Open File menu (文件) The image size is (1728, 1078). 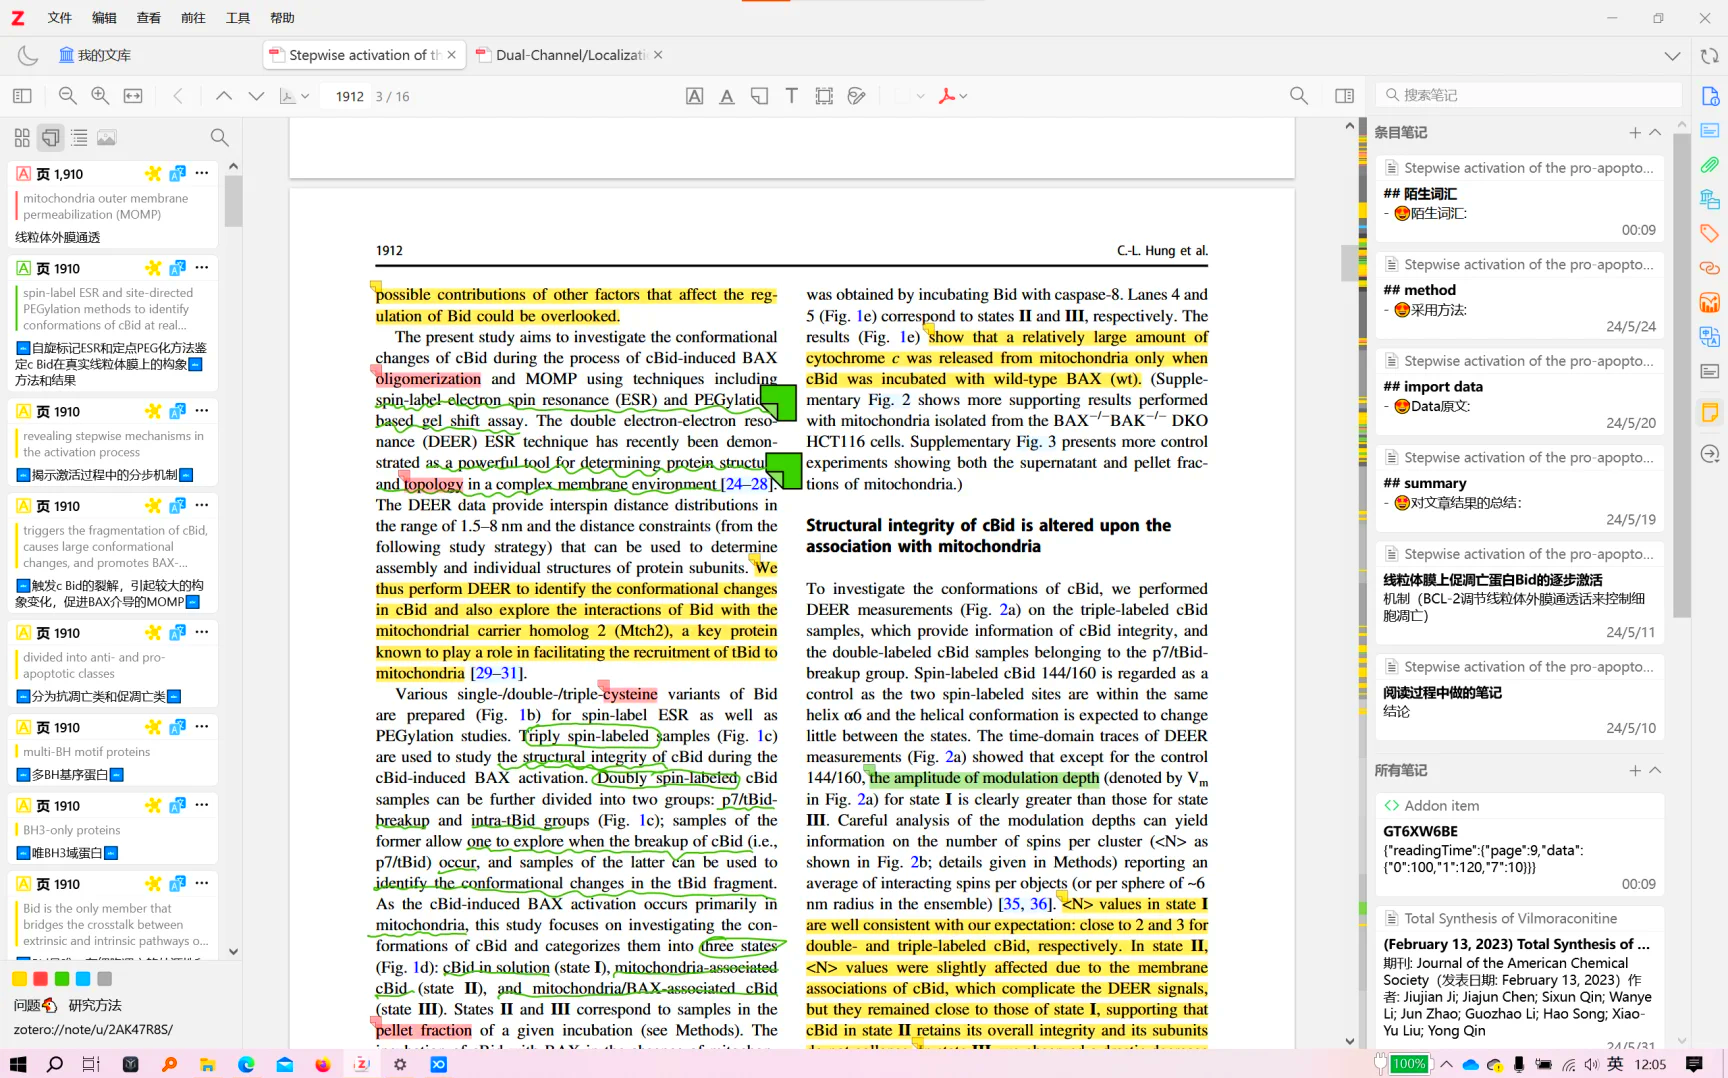pos(60,18)
